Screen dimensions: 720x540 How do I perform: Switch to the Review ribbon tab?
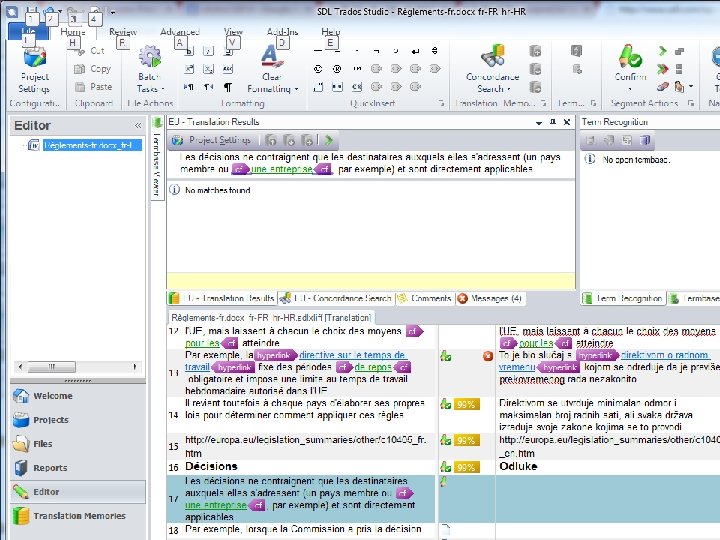tap(123, 32)
